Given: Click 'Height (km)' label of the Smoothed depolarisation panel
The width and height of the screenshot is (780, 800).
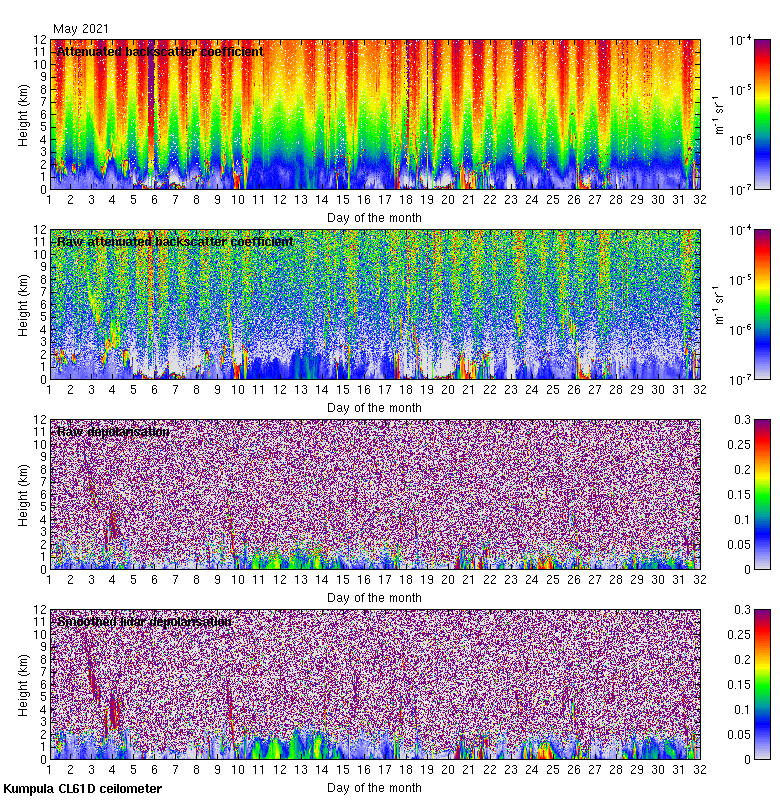Looking at the screenshot, I should (x=23, y=685).
